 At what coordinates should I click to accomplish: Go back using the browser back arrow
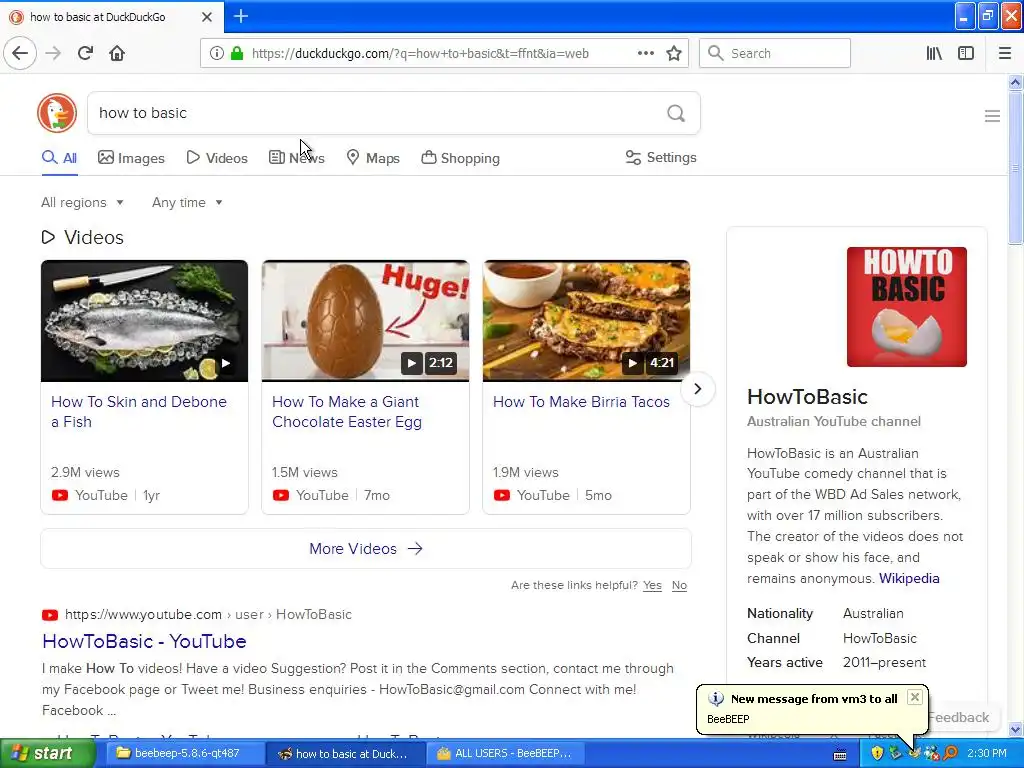click(20, 53)
